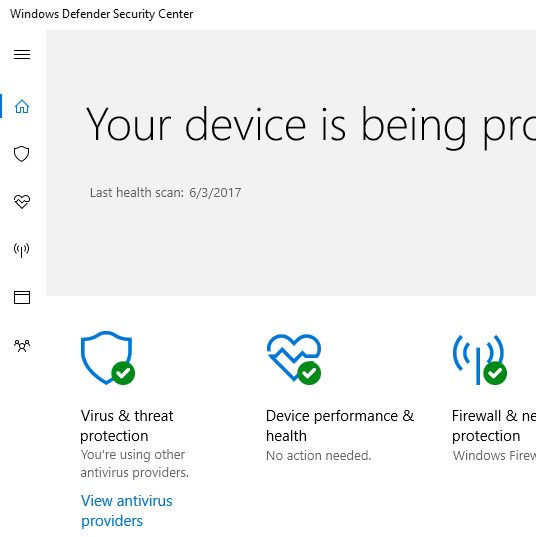The height and width of the screenshot is (537, 536).
Task: Select the Virus & threat protection title
Action: pos(127,426)
